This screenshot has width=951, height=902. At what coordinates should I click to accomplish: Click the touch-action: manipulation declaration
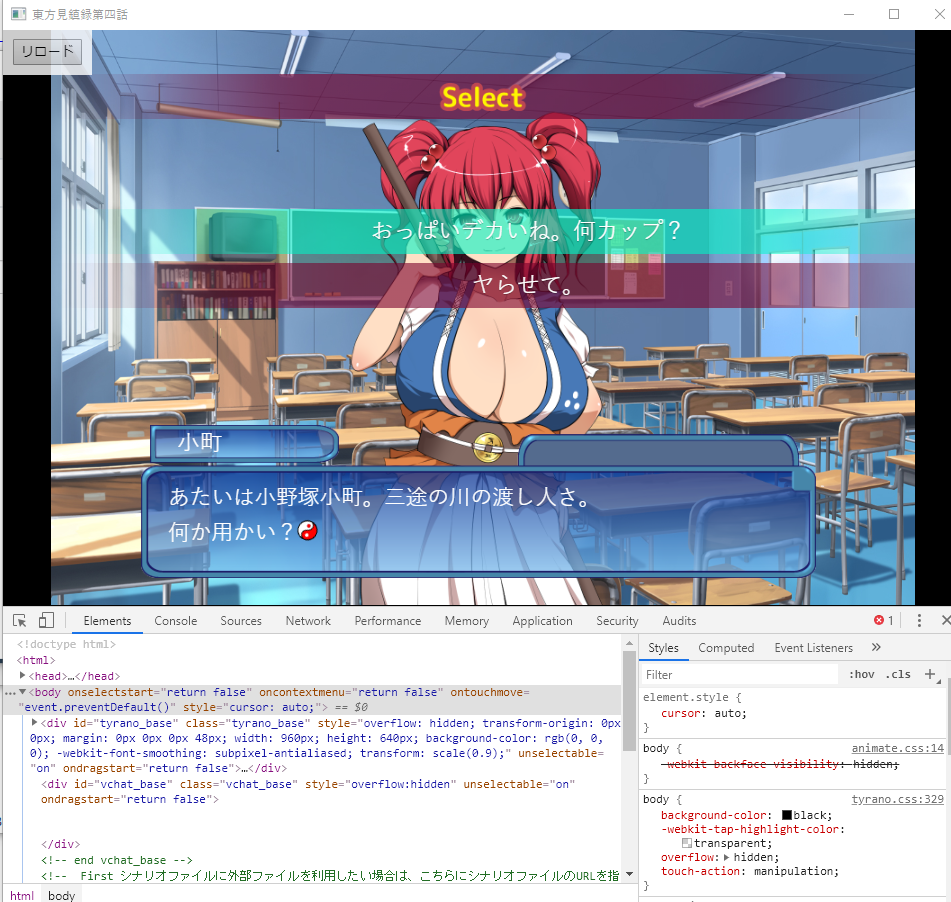(750, 871)
